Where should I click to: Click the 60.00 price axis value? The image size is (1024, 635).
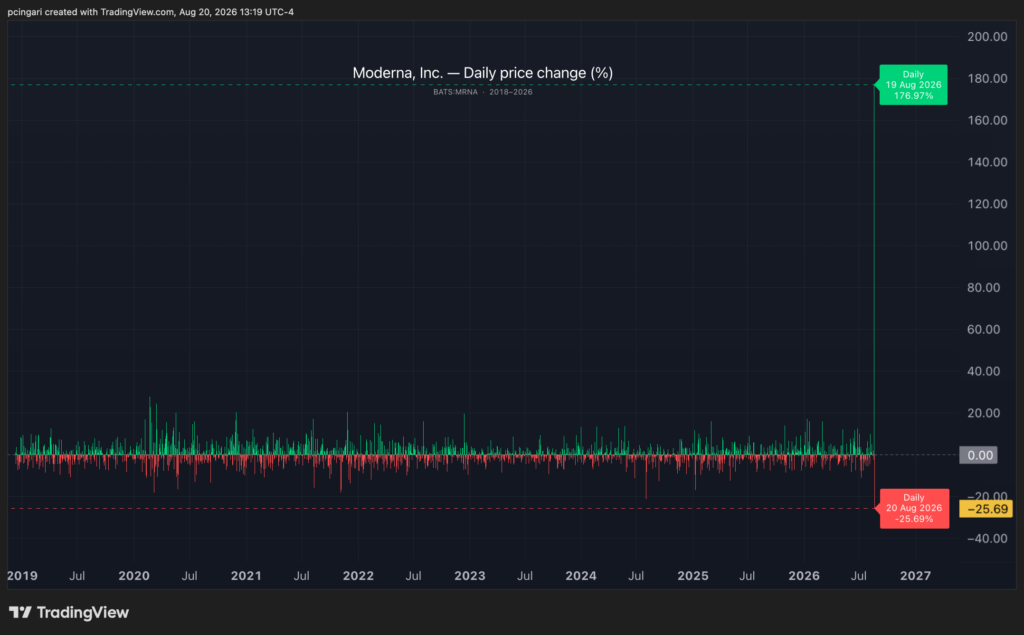983,329
